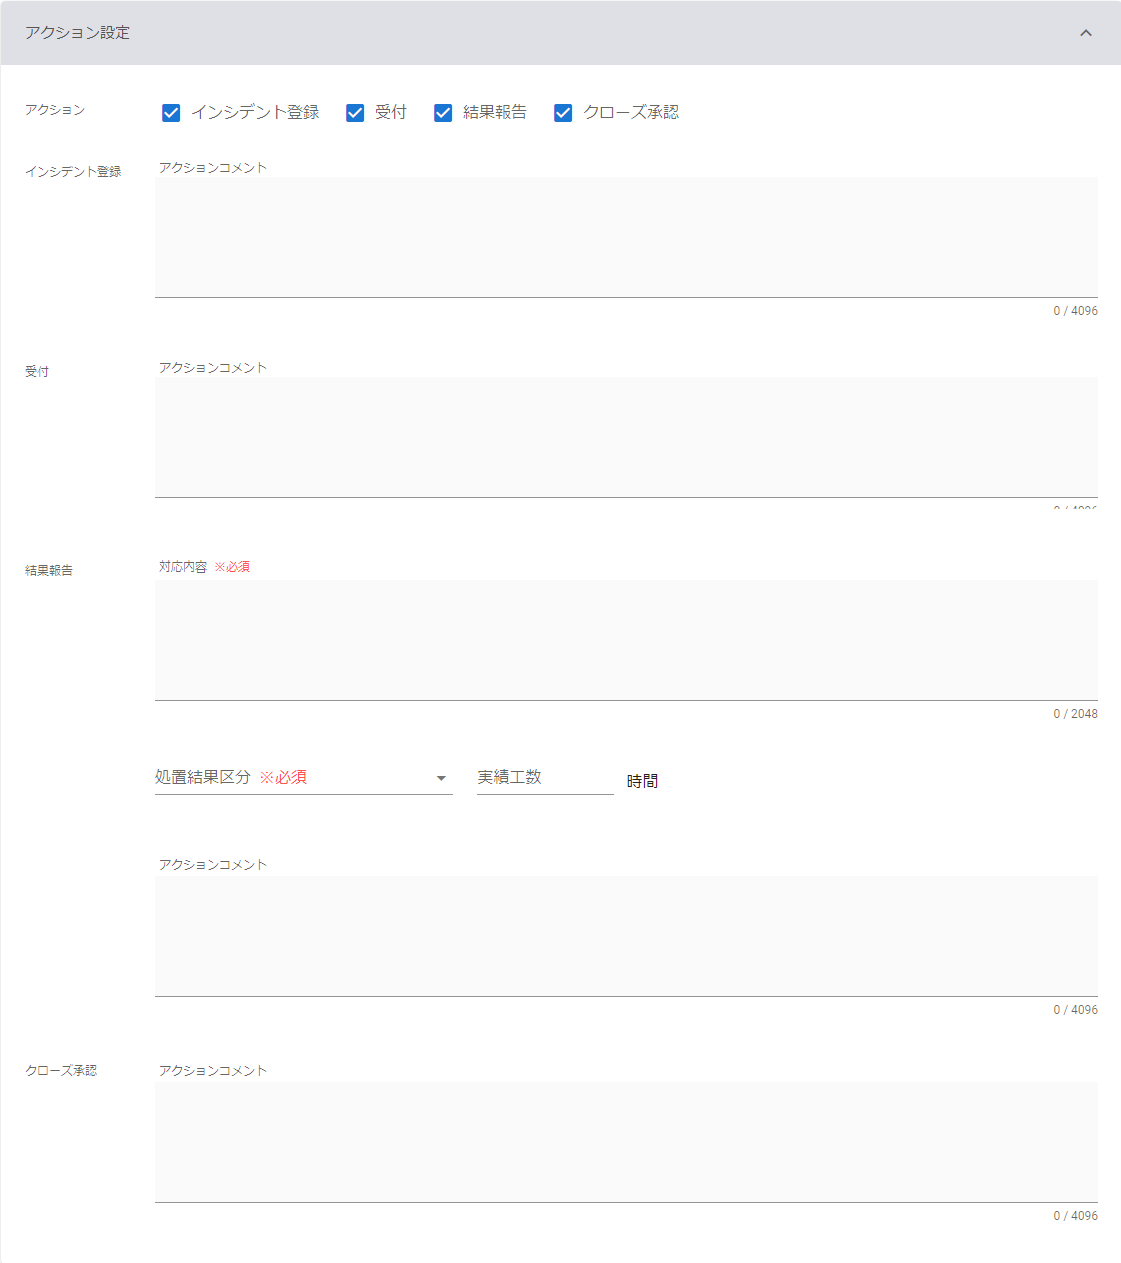Click the 結果報告 checkbox label text
1121x1263 pixels.
[495, 113]
